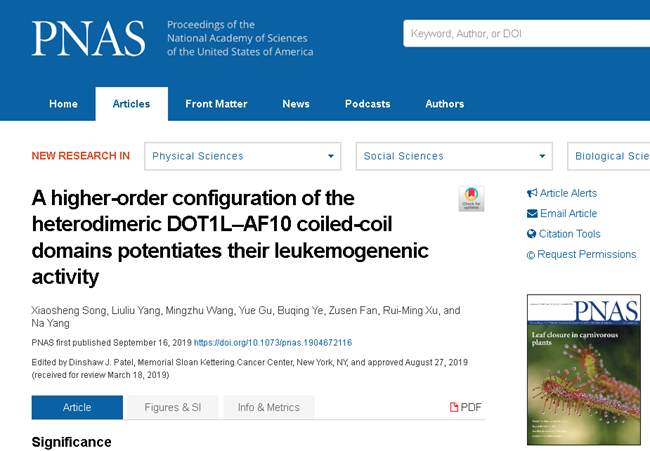
Task: Open the Biological Sciences dropdown
Action: tap(610, 156)
